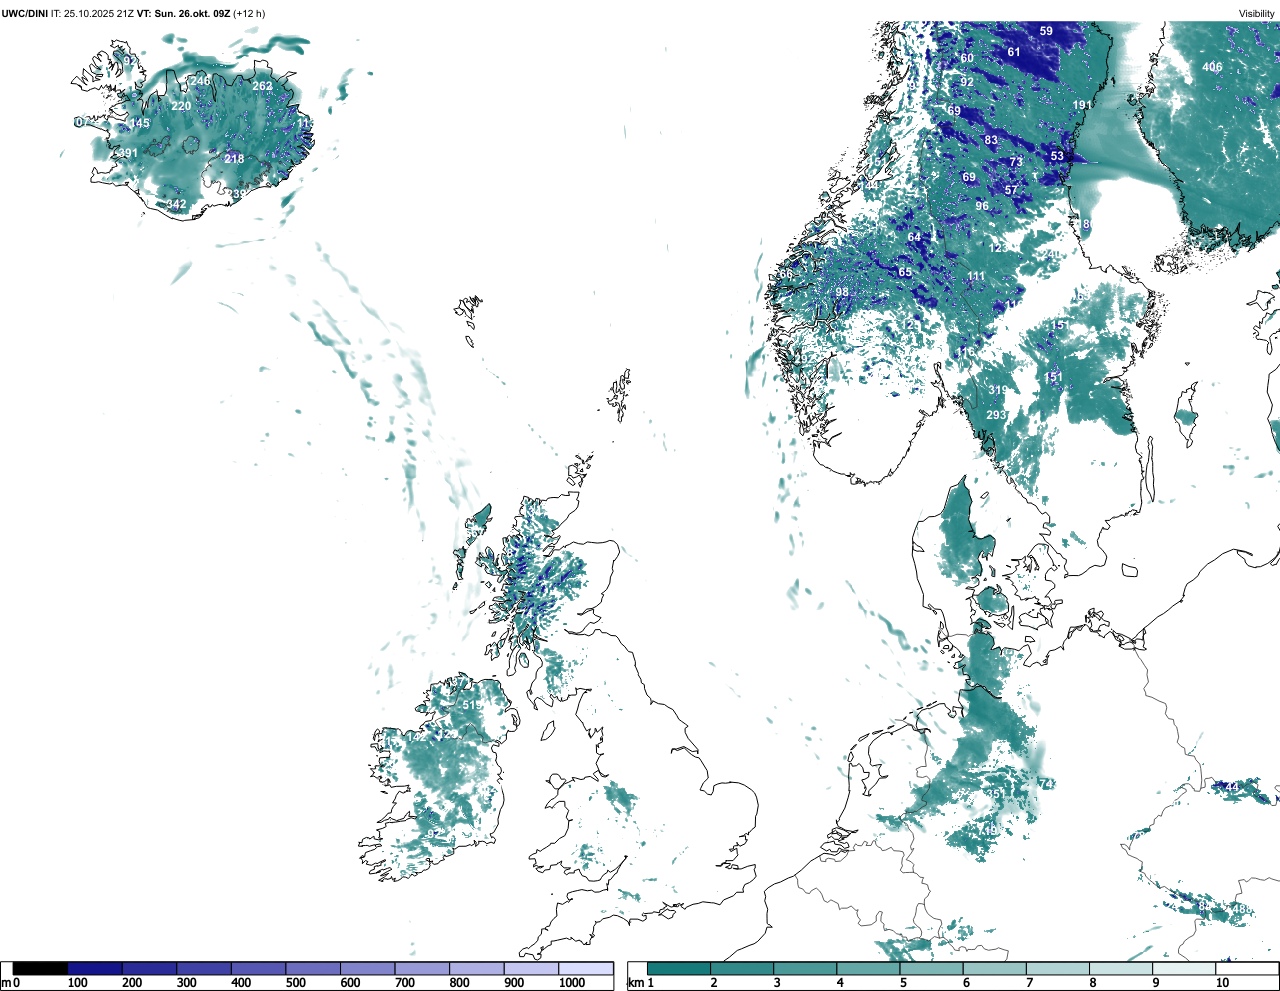Viewport: 1280px width, 991px height.
Task: Click the 53 value near the Gulf of Bothnia
Action: click(x=1057, y=156)
